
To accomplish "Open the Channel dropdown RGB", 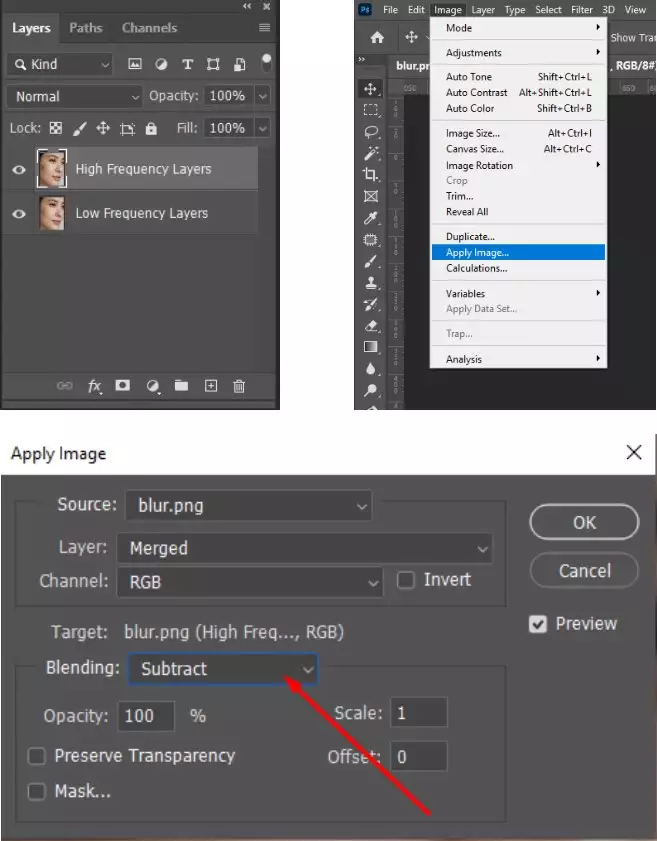I will pos(250,582).
